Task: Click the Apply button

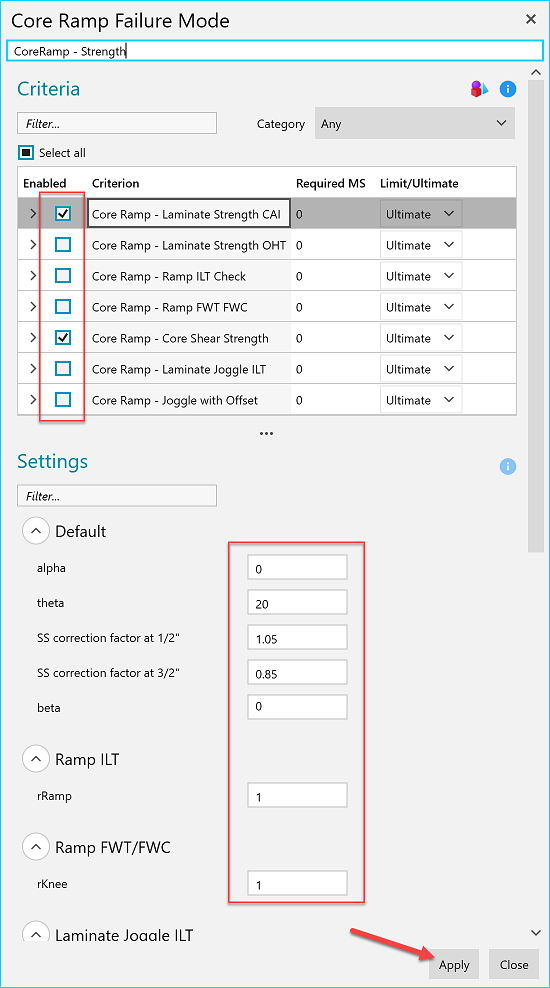Action: pyautogui.click(x=454, y=965)
